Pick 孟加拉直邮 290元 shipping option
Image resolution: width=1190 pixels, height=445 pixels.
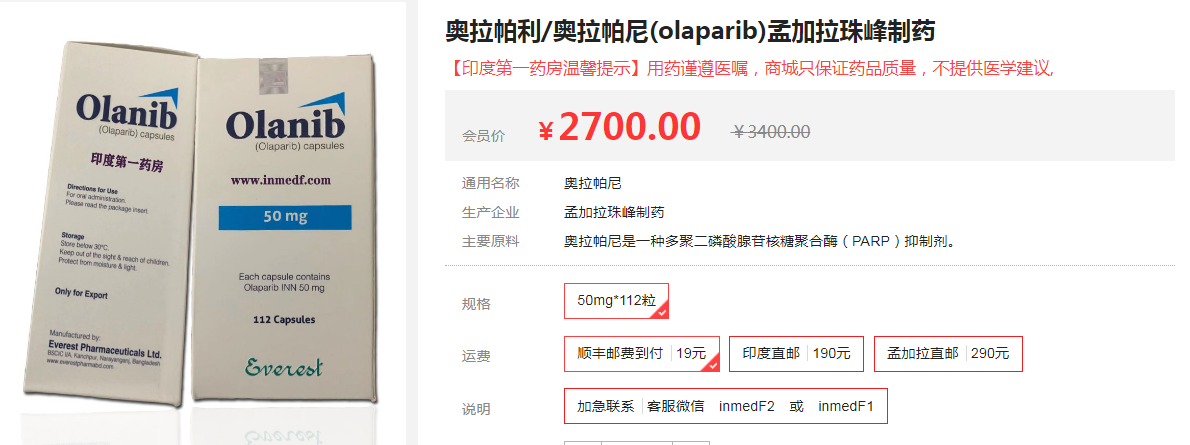tap(947, 353)
